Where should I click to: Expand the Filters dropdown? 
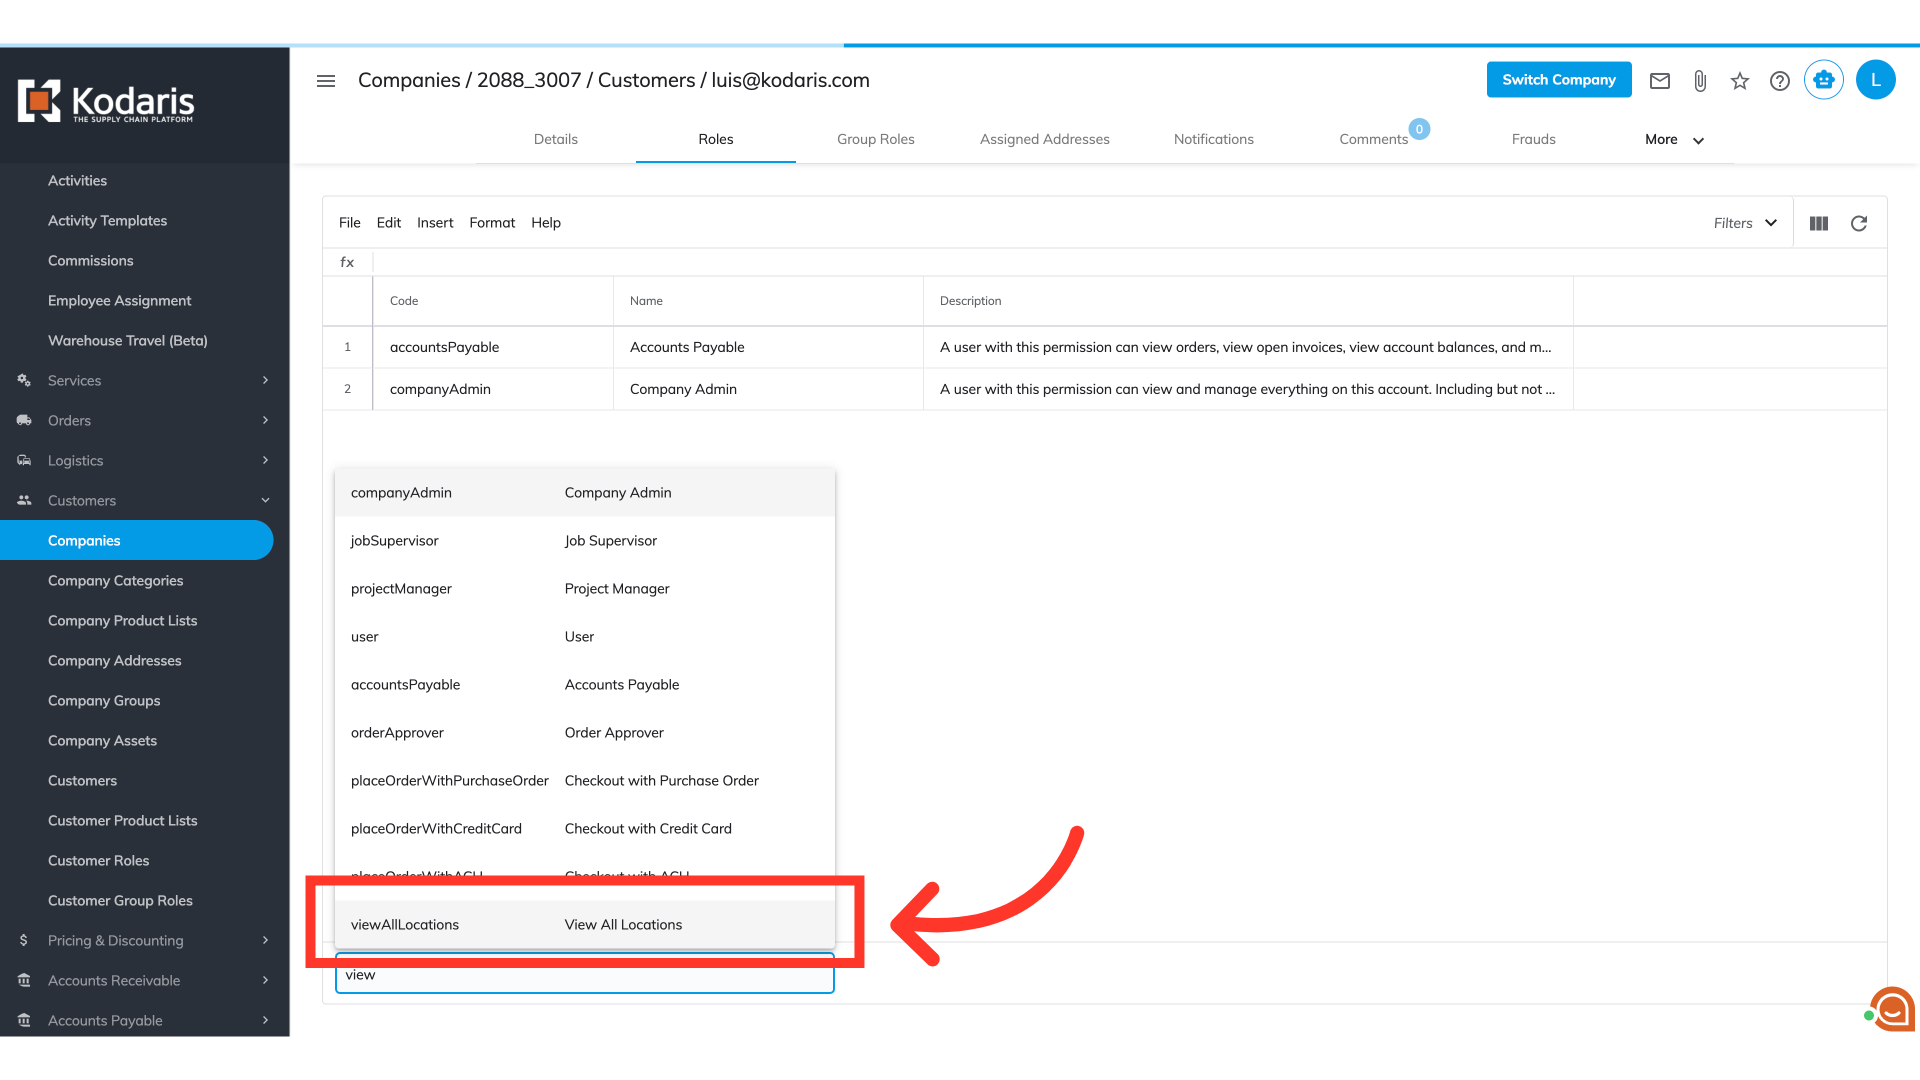[x=1745, y=223]
